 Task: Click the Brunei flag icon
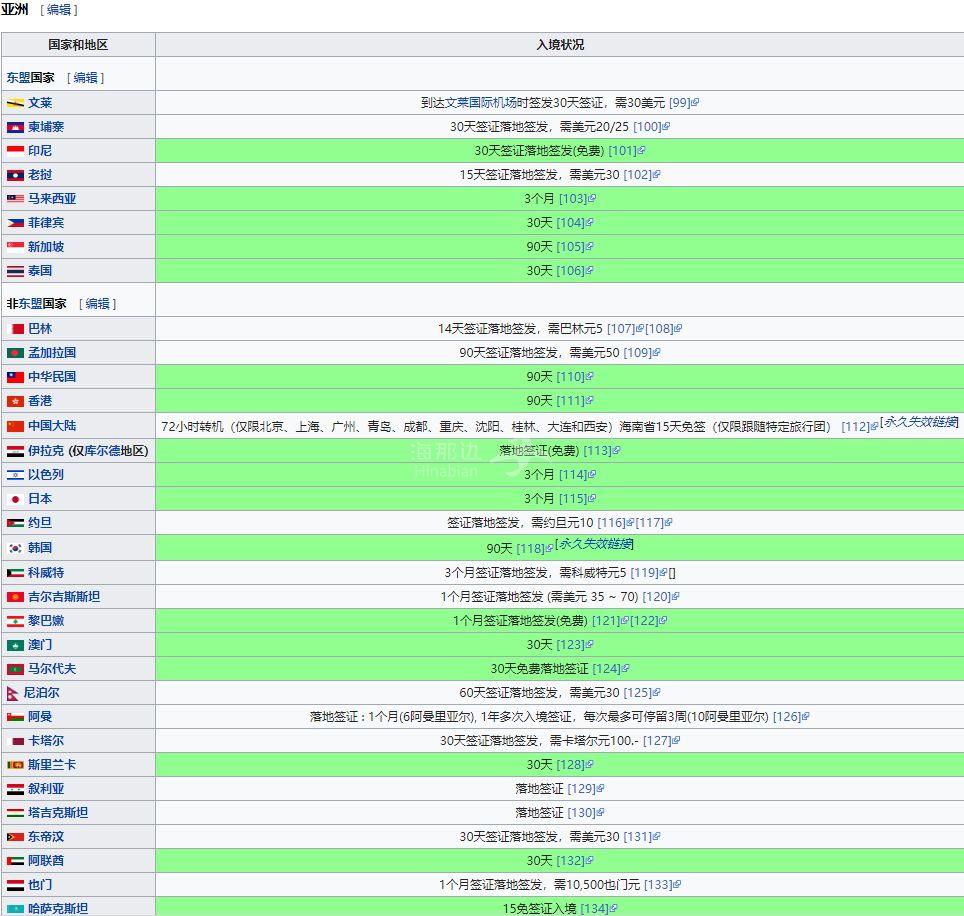(15, 103)
